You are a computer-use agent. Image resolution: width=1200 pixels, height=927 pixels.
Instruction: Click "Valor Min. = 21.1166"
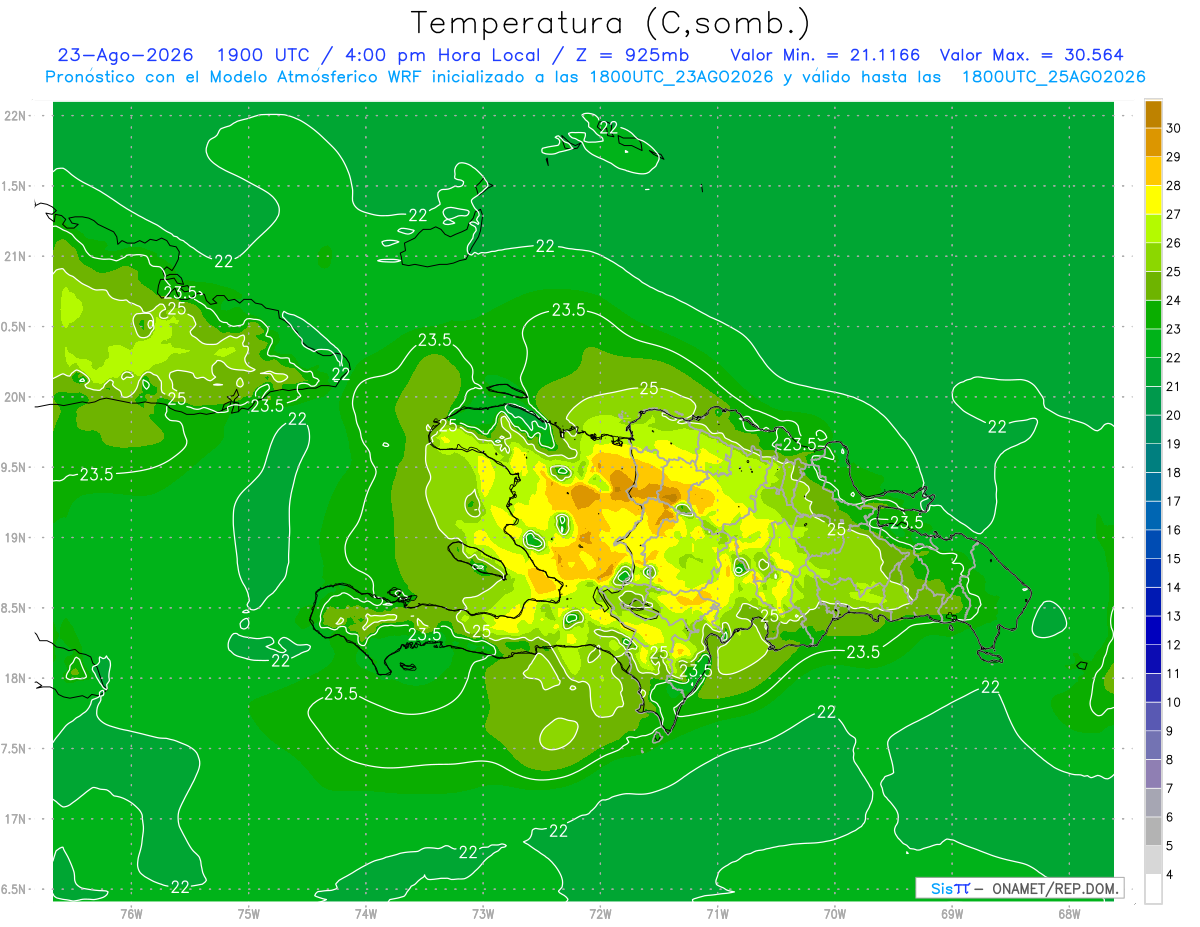tap(825, 55)
